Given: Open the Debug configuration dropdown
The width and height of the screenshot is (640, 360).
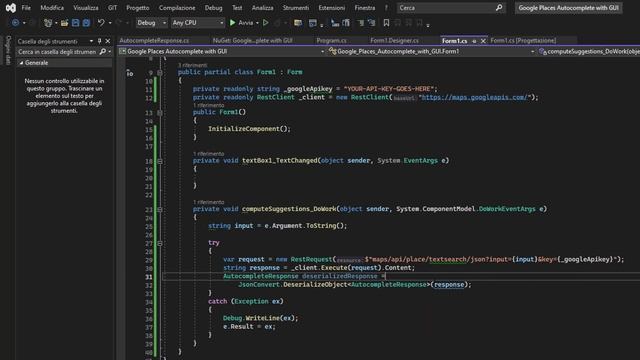Looking at the screenshot, I should point(151,23).
